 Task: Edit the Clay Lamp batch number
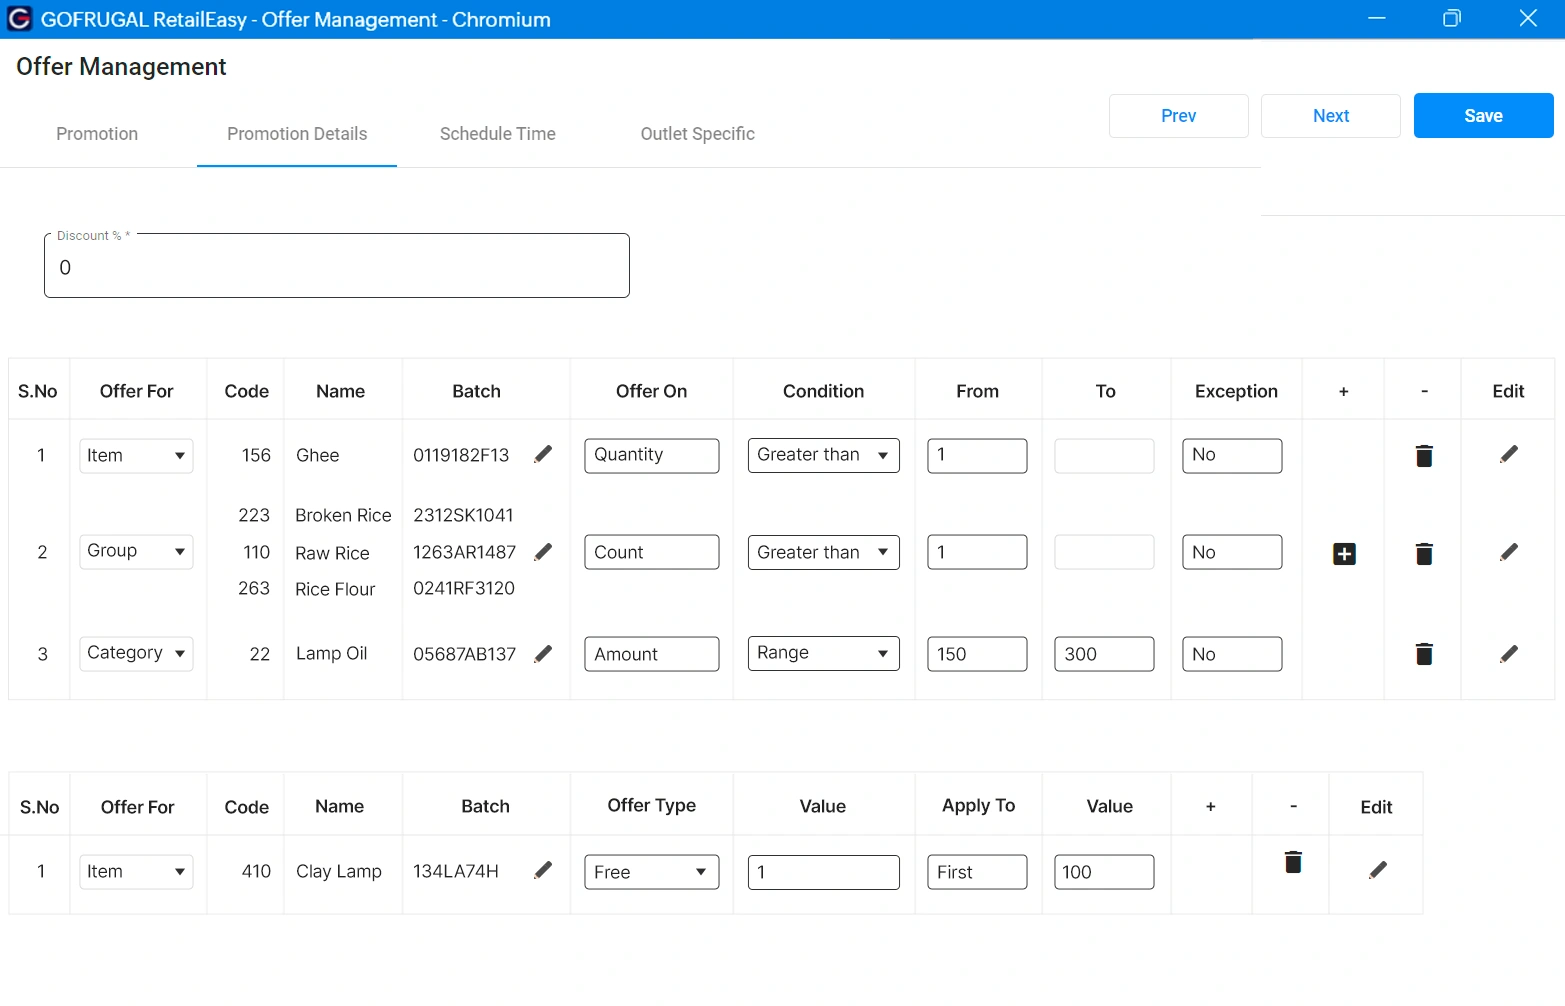click(x=543, y=870)
